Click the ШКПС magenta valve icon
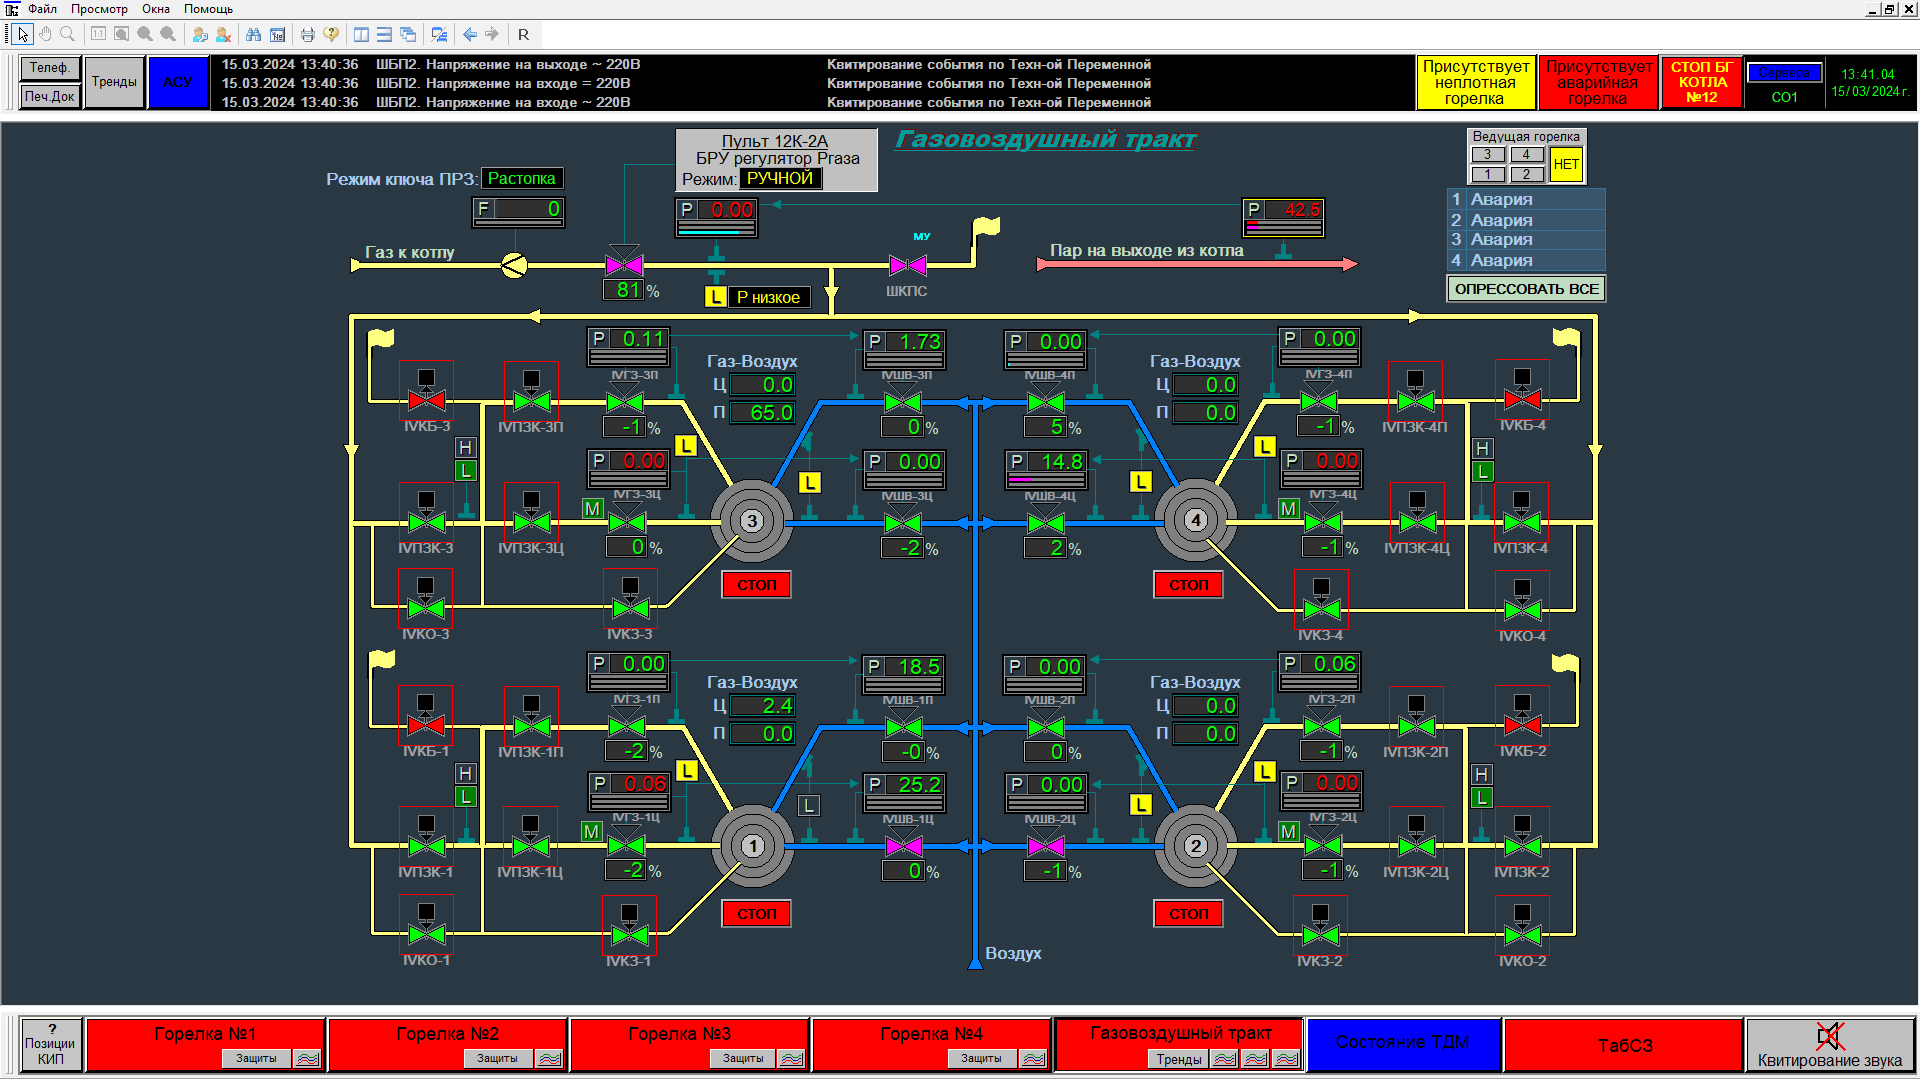The width and height of the screenshot is (1920, 1080). point(908,265)
